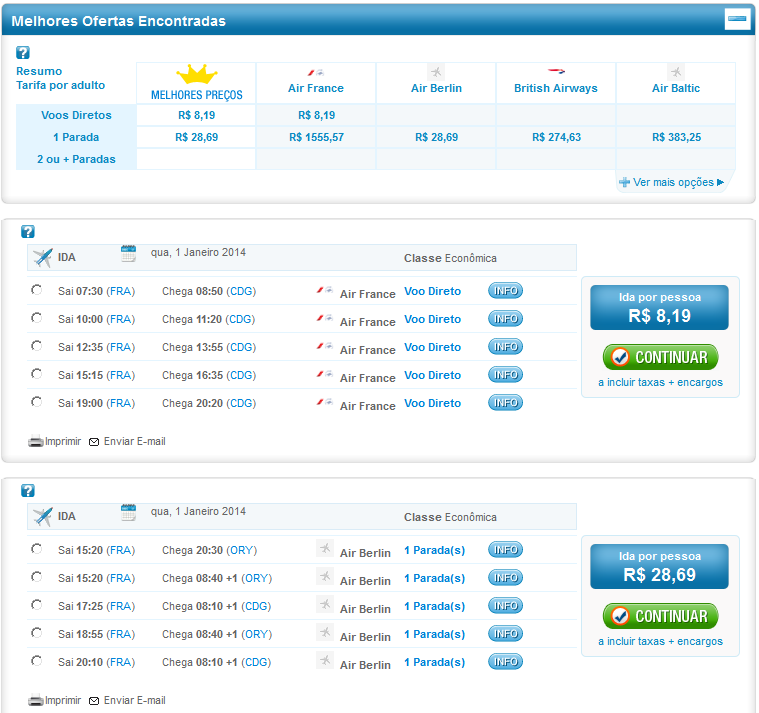The image size is (759, 713).
Task: Email the Air France flights list
Action: point(127,441)
